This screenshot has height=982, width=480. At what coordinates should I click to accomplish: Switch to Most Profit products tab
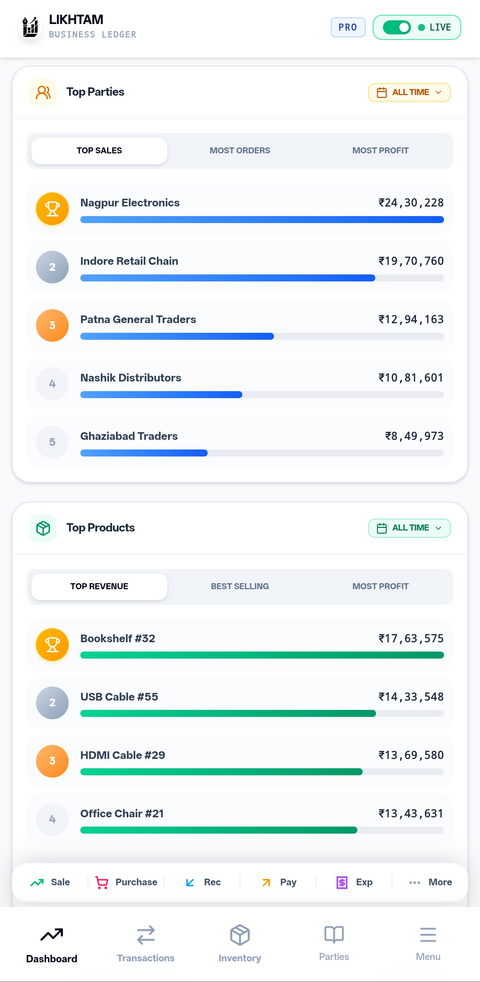380,586
